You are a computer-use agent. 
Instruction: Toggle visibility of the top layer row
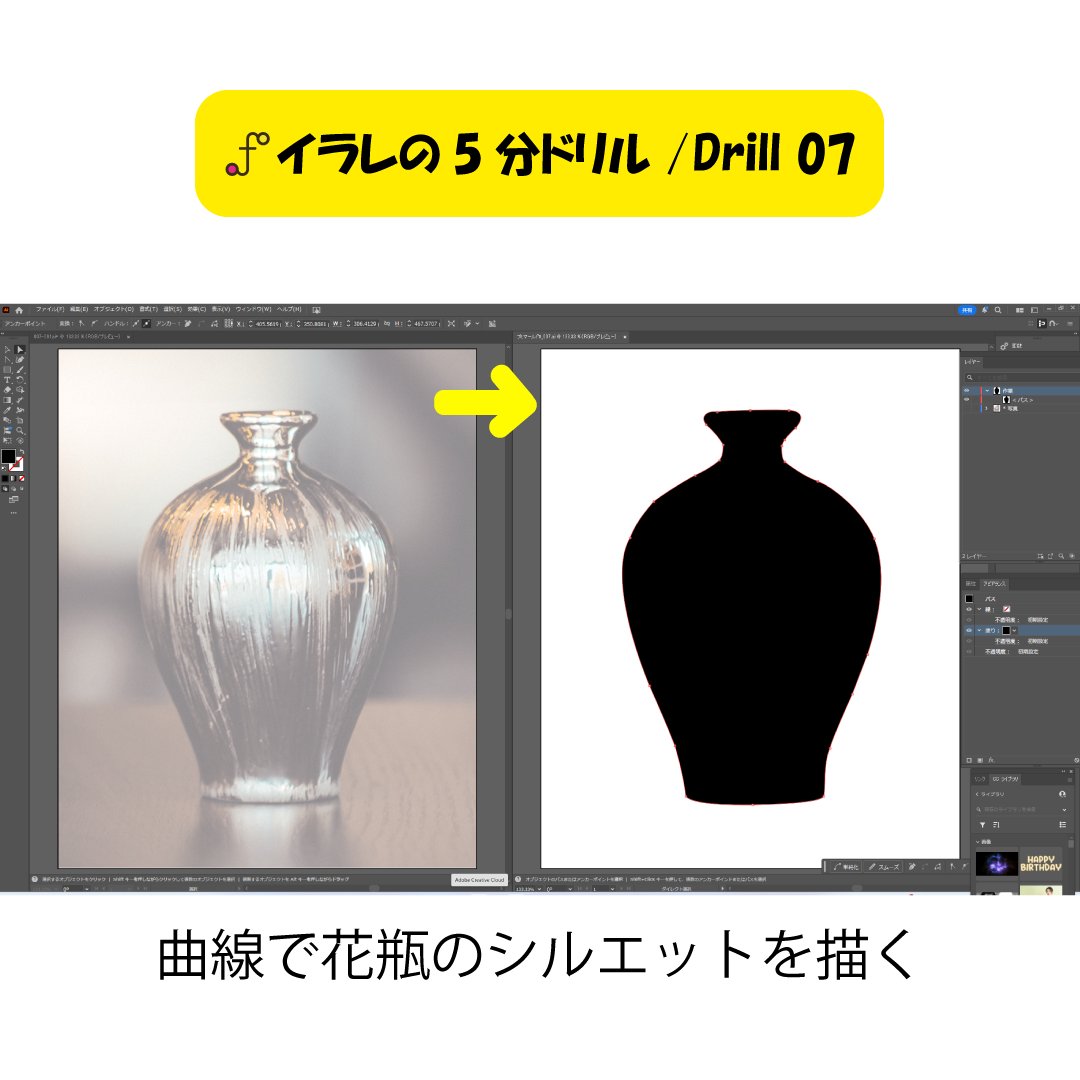[x=966, y=391]
